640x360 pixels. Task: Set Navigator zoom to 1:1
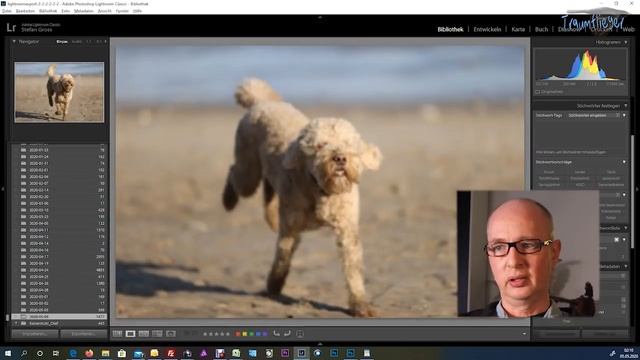click(89, 42)
